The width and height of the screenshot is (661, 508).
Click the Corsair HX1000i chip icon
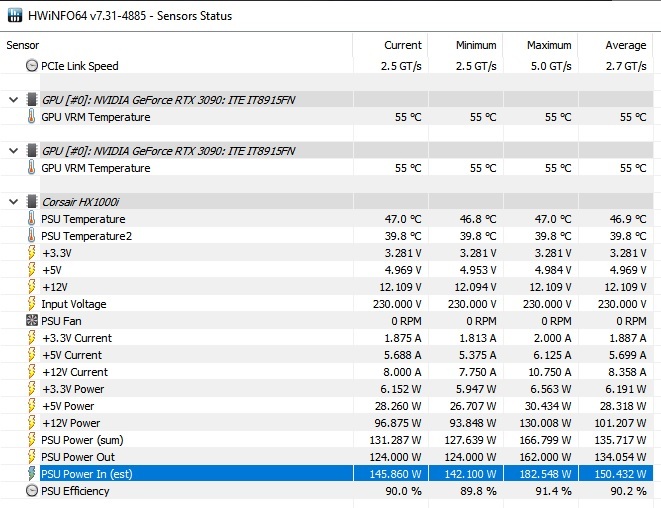pos(31,202)
